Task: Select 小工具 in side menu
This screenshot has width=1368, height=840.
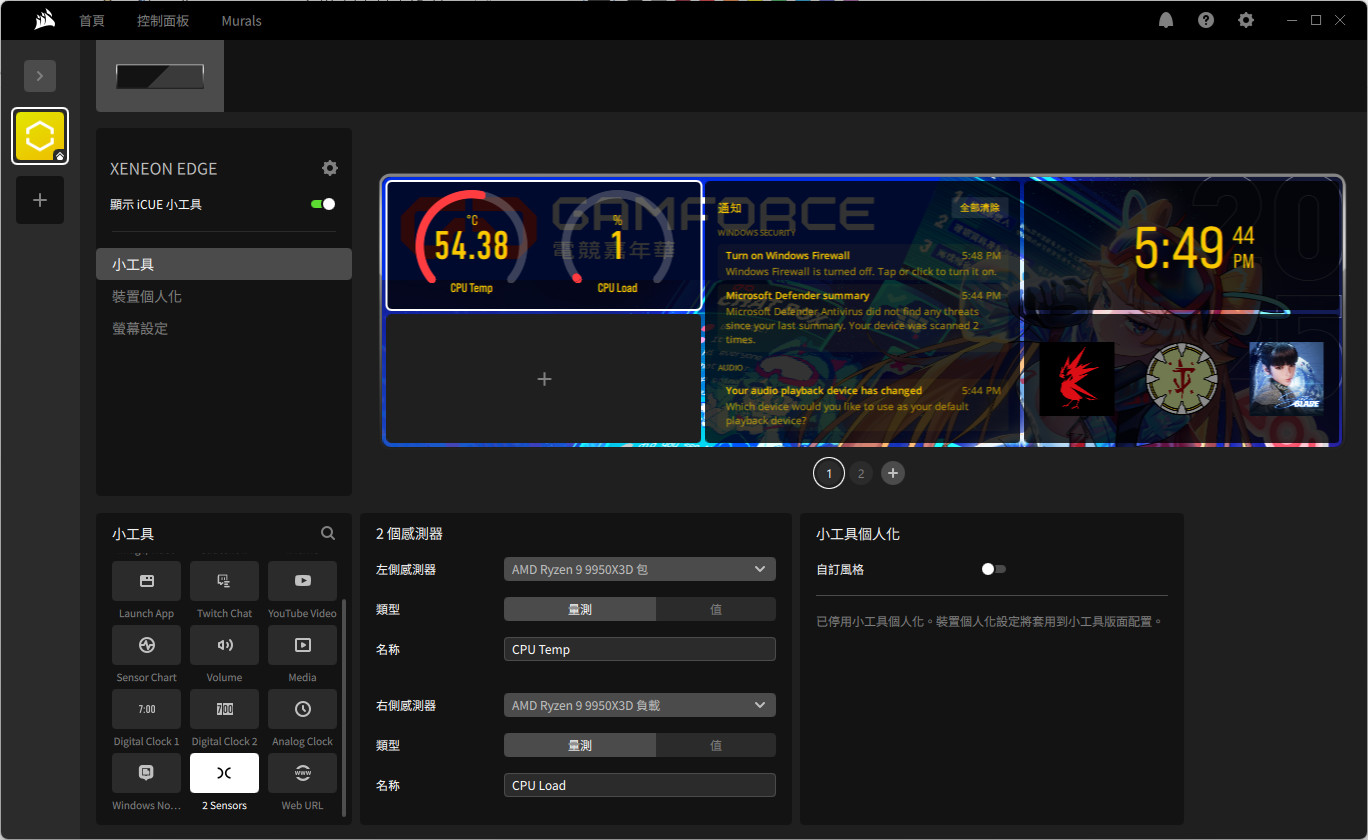Action: pos(224,264)
